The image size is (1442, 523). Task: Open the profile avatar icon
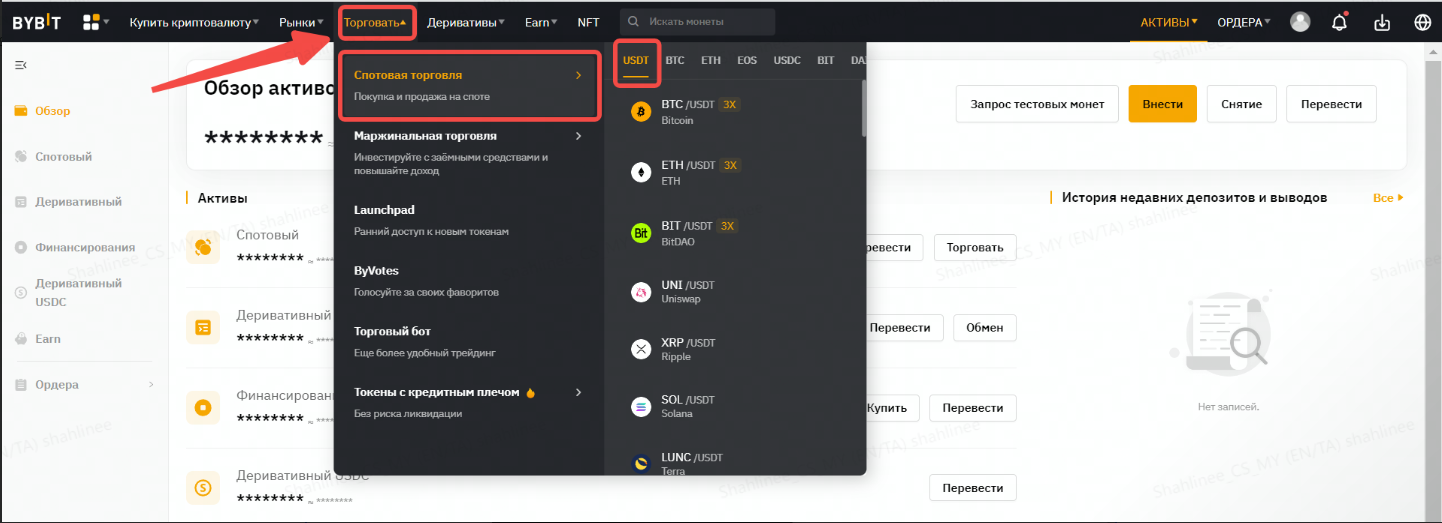[x=1300, y=22]
